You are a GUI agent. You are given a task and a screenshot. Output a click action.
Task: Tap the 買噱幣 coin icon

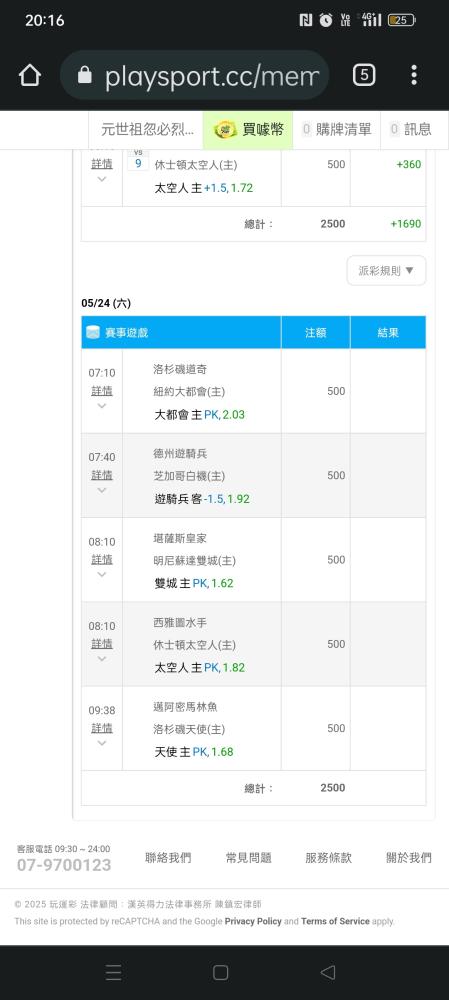pyautogui.click(x=225, y=130)
